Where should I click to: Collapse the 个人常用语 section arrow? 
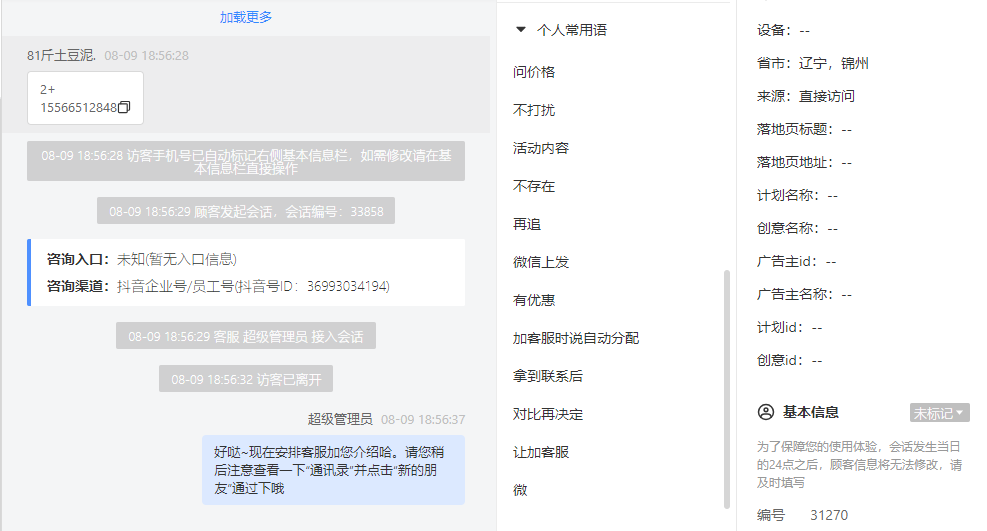point(521,30)
